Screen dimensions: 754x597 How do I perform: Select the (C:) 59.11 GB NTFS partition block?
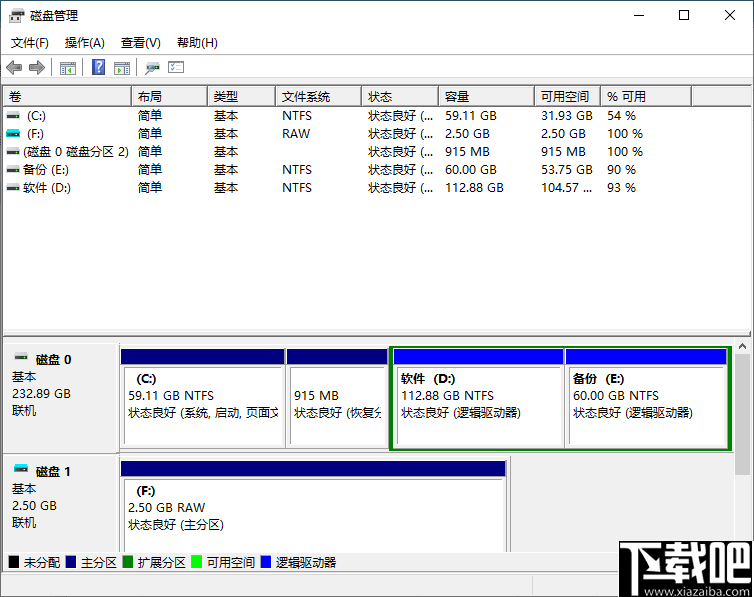click(x=202, y=398)
